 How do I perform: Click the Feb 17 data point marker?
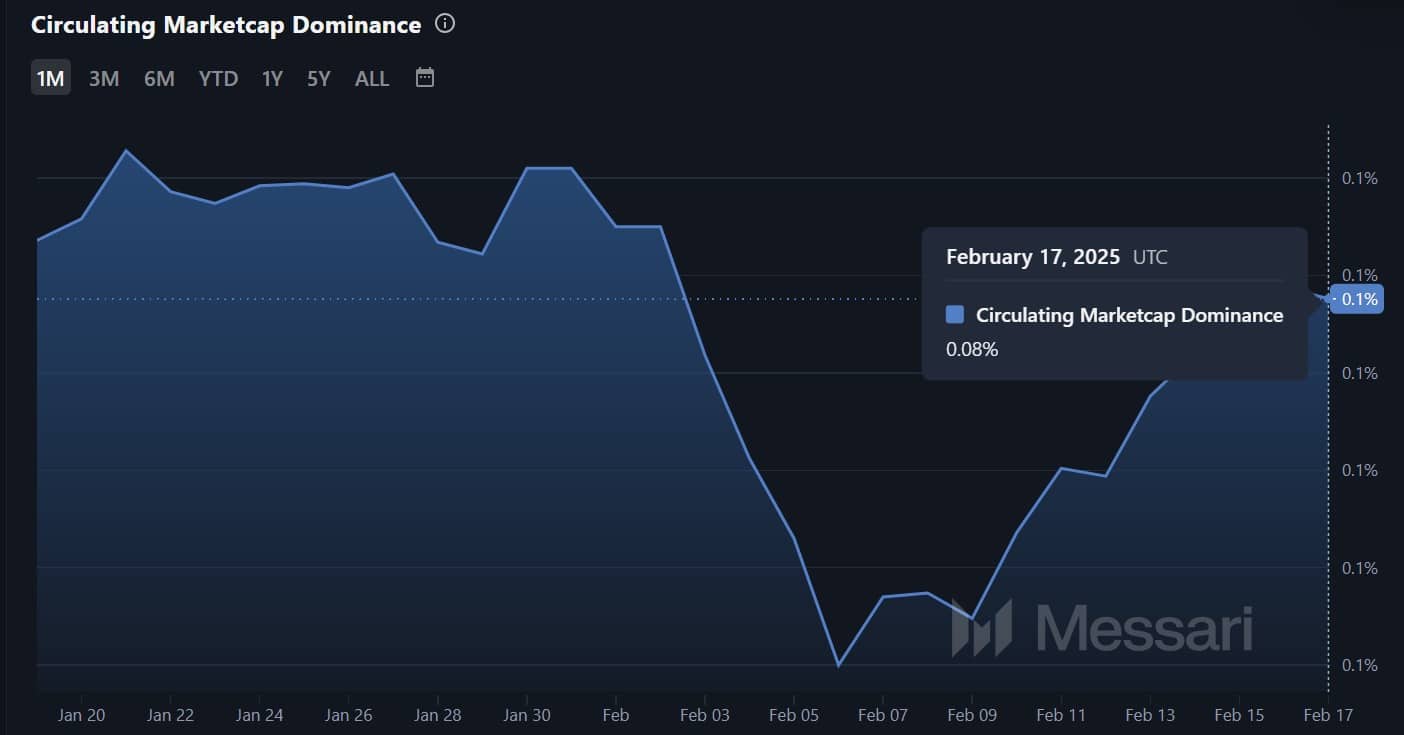pos(1328,299)
